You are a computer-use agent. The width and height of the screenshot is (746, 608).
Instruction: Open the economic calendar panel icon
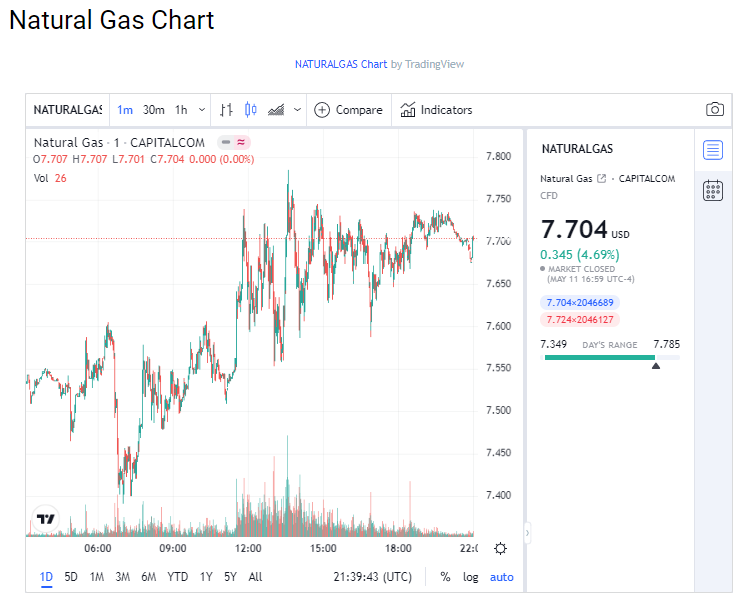713,191
